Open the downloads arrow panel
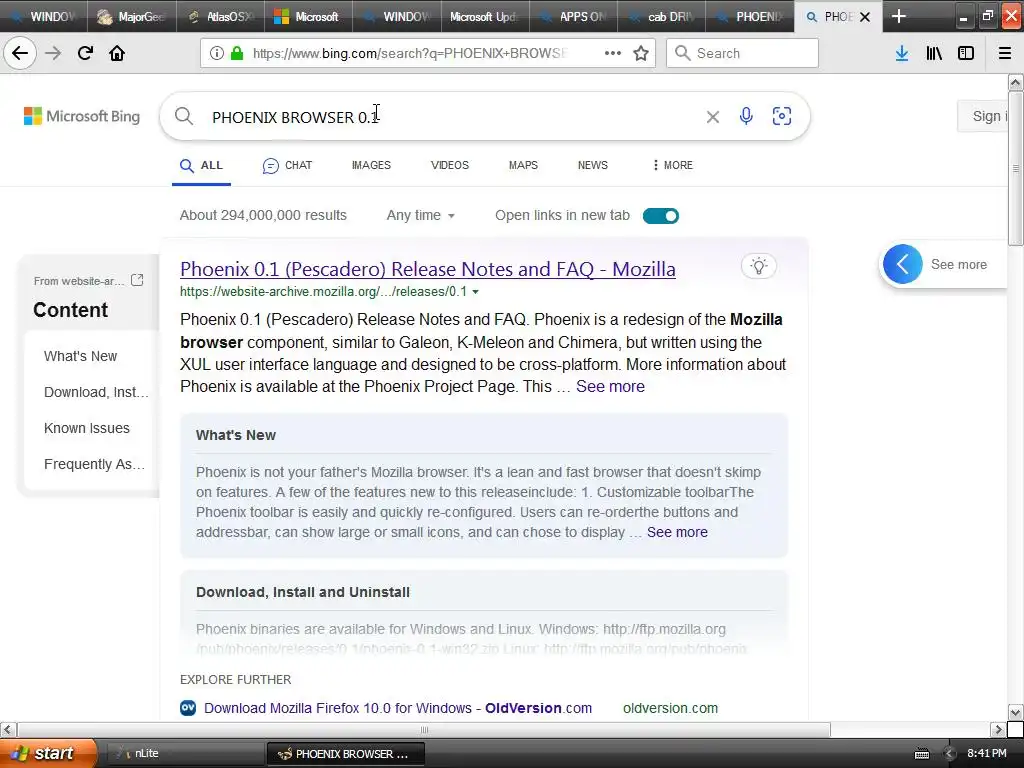Image resolution: width=1024 pixels, height=768 pixels. [902, 53]
